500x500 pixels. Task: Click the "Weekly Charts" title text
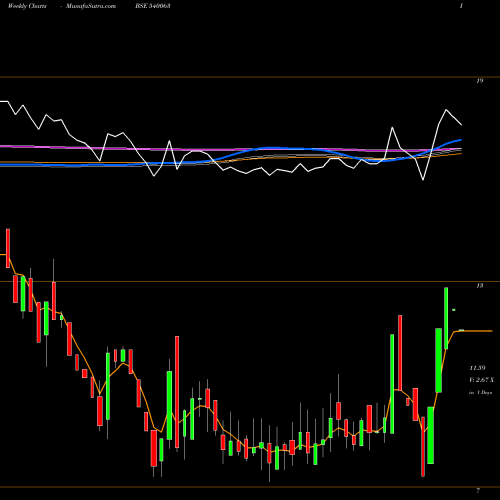click(x=27, y=6)
